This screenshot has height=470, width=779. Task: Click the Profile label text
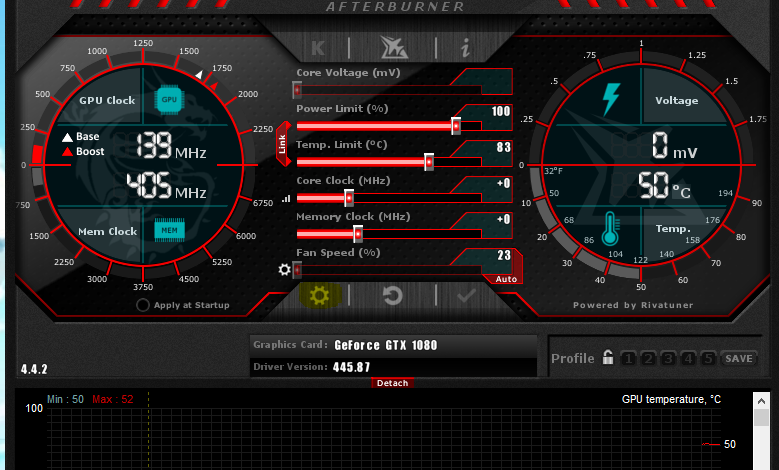pos(572,358)
